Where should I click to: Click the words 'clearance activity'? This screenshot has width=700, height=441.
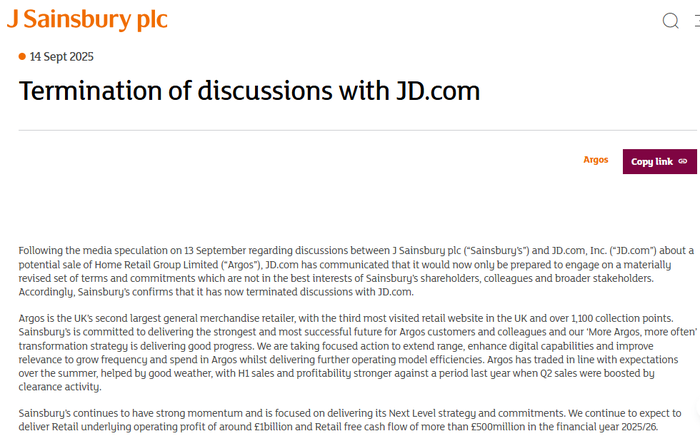click(x=59, y=387)
